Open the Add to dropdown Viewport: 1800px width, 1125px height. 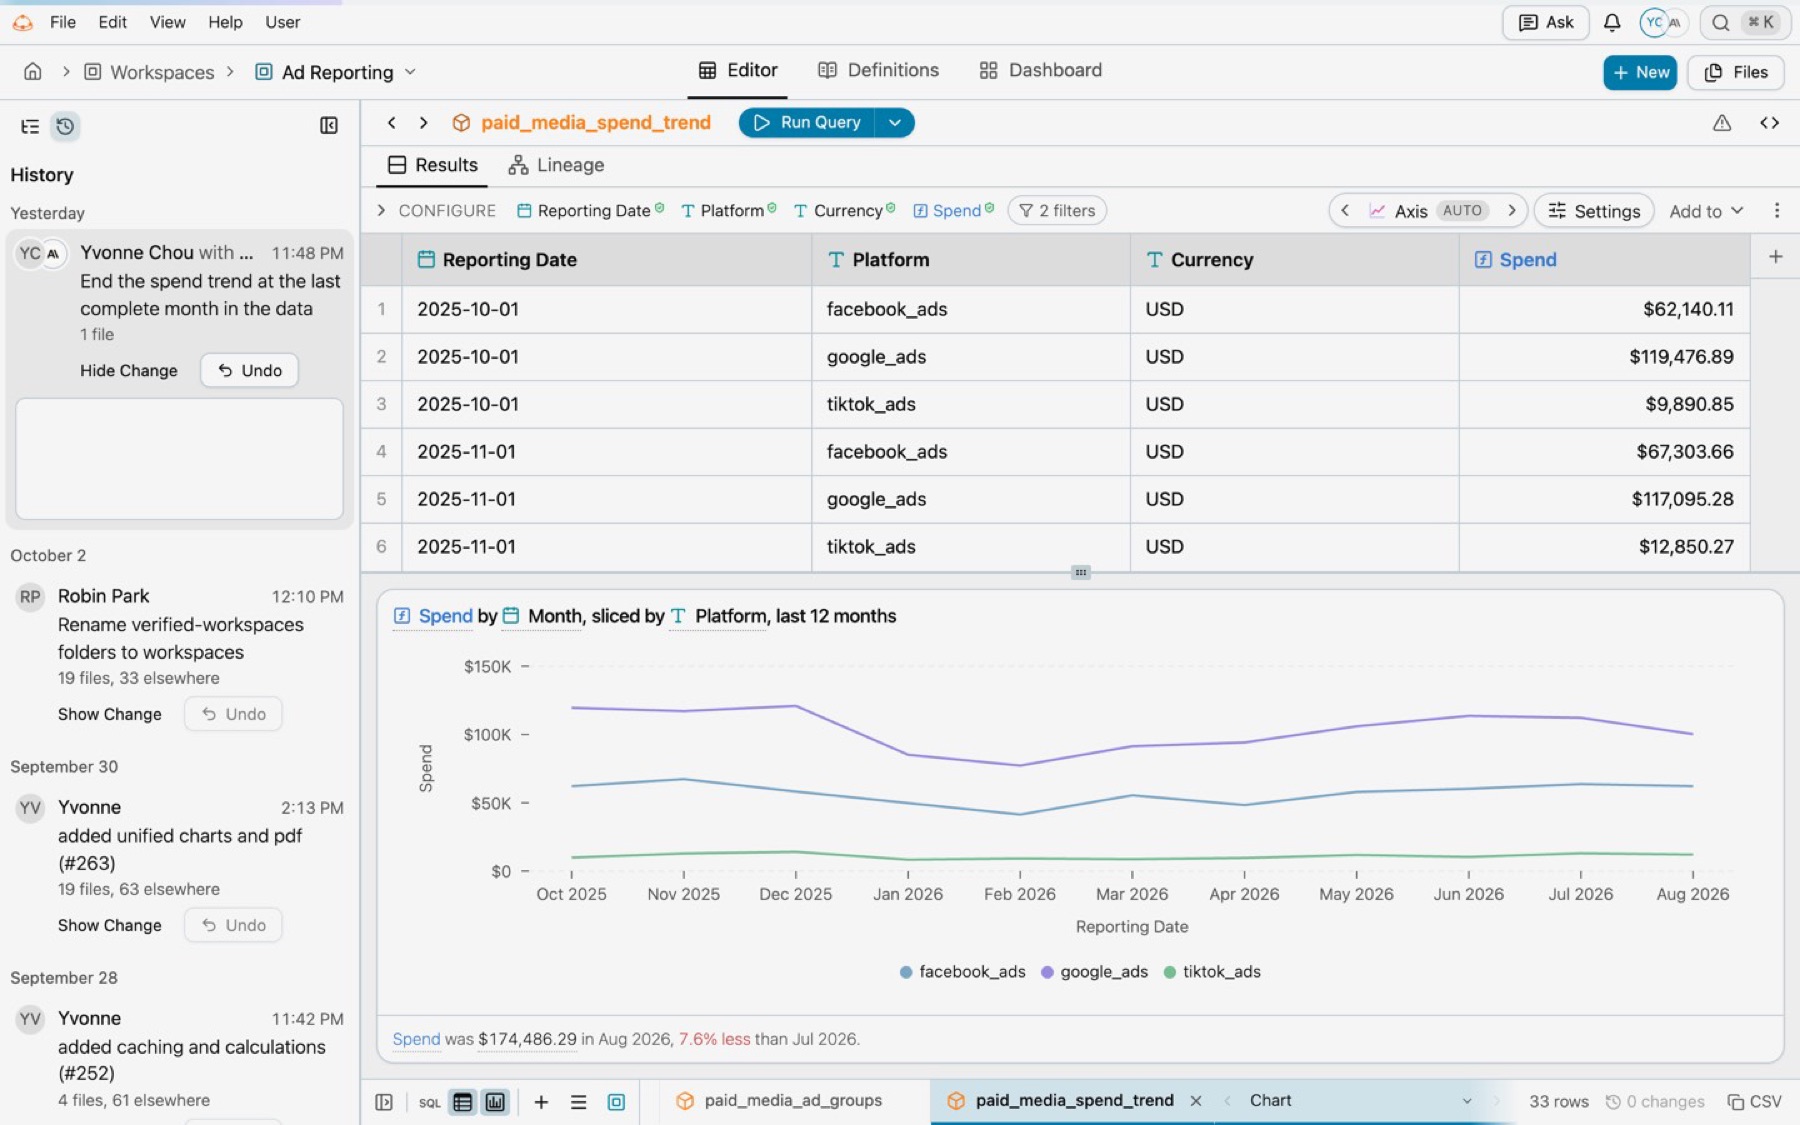click(x=1706, y=210)
